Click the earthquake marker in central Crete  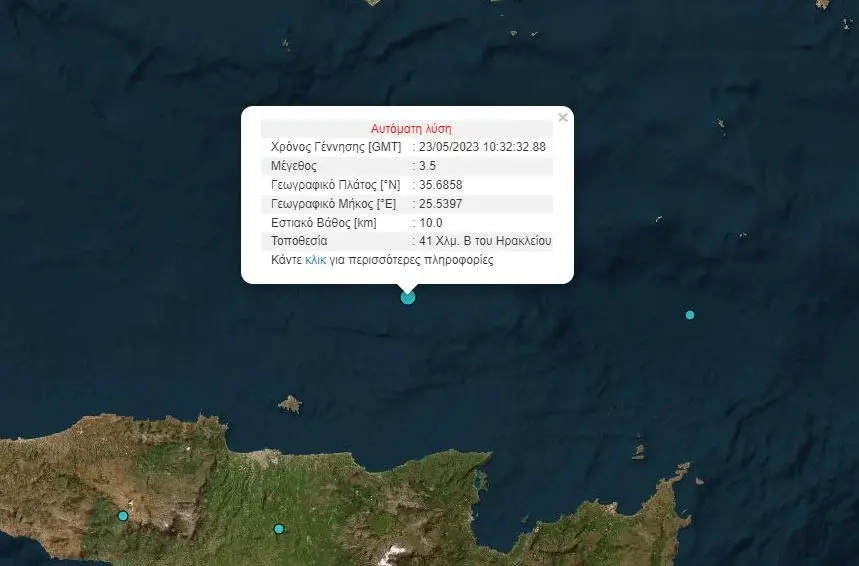(279, 528)
